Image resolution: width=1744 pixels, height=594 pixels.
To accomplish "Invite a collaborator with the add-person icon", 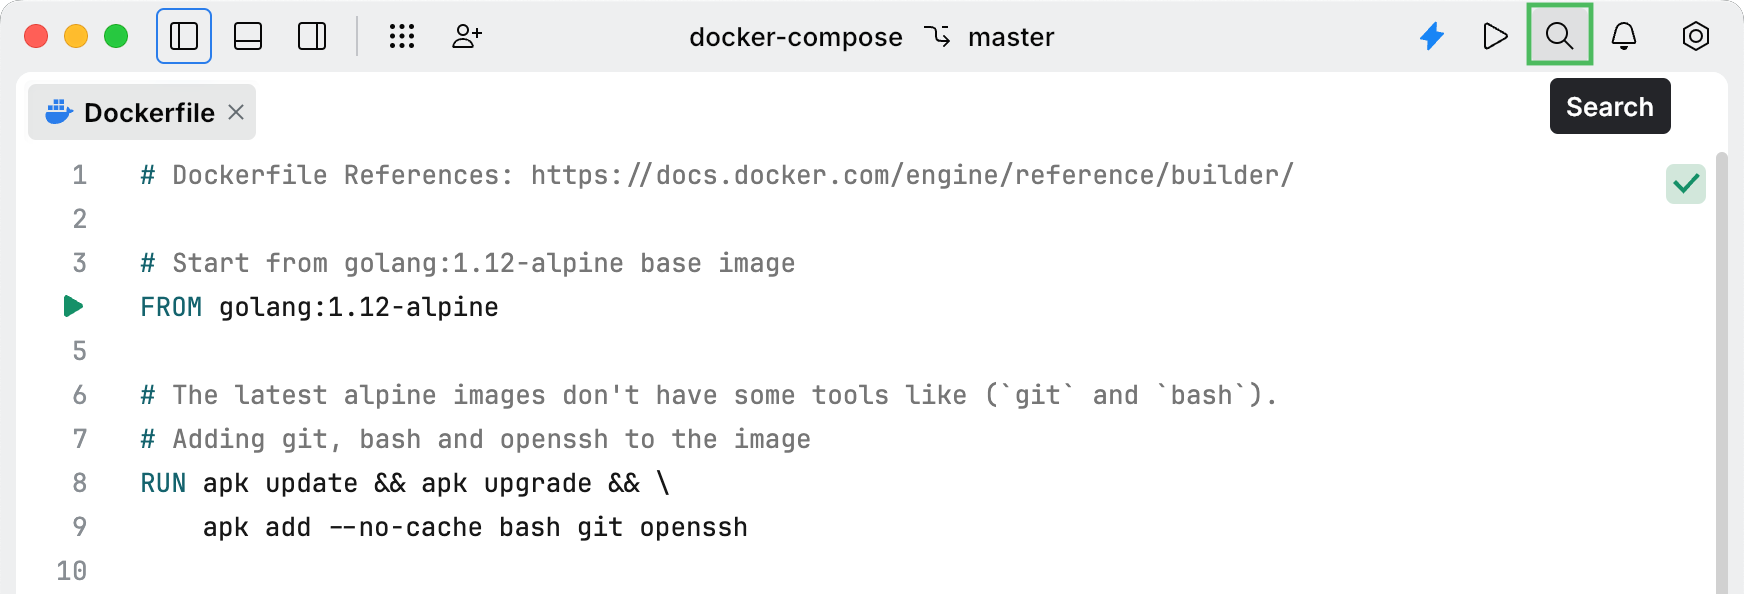I will pyautogui.click(x=466, y=36).
